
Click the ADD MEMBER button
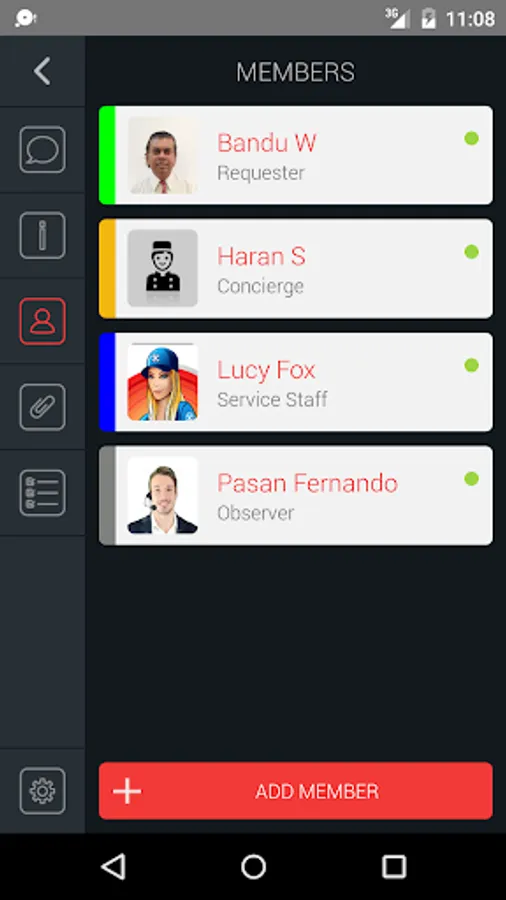pos(295,791)
